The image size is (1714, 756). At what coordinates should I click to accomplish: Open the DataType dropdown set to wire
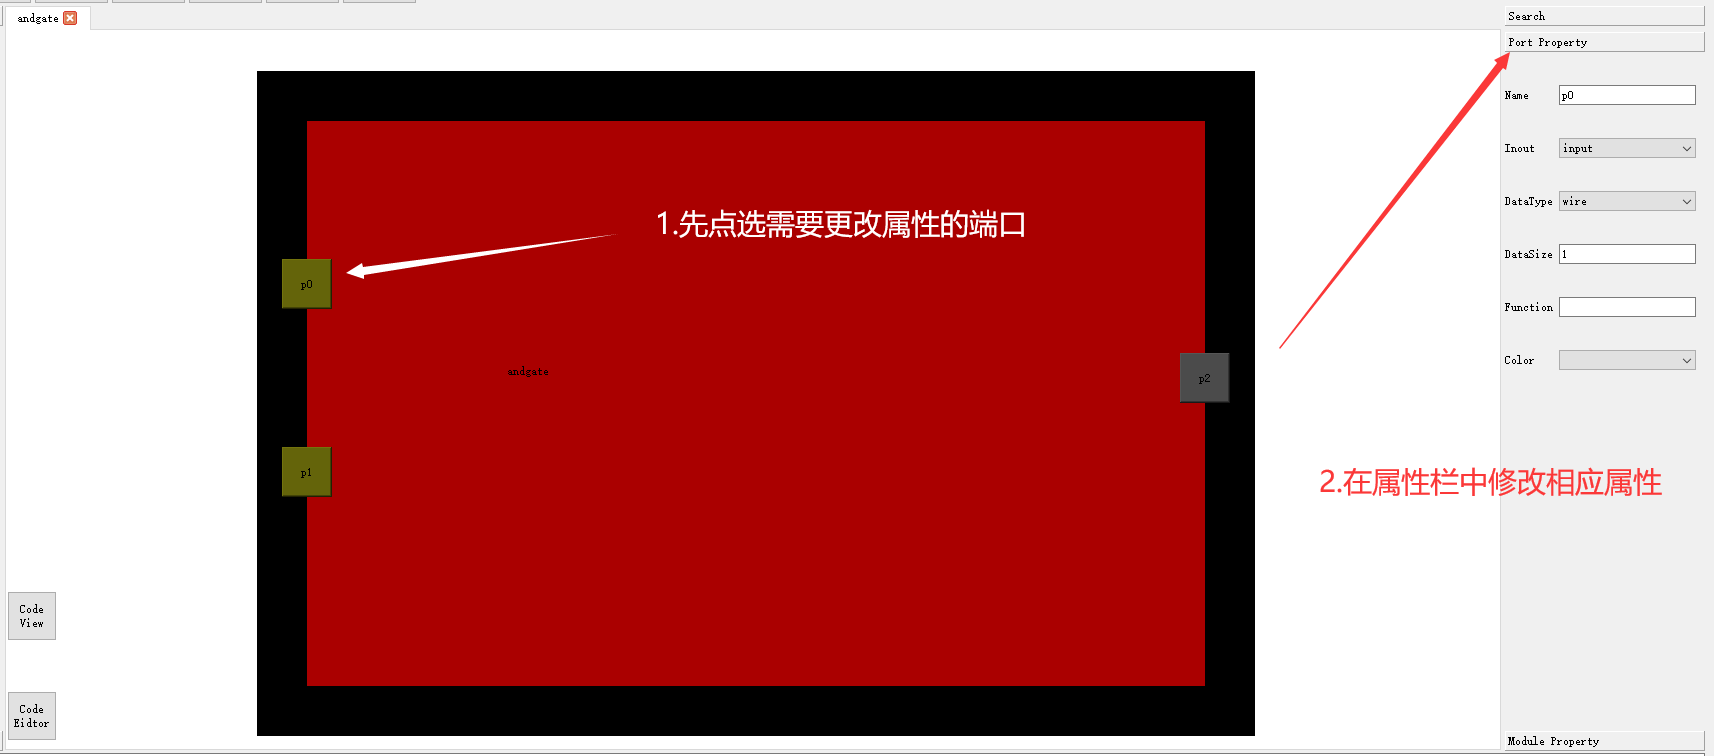coord(1627,201)
